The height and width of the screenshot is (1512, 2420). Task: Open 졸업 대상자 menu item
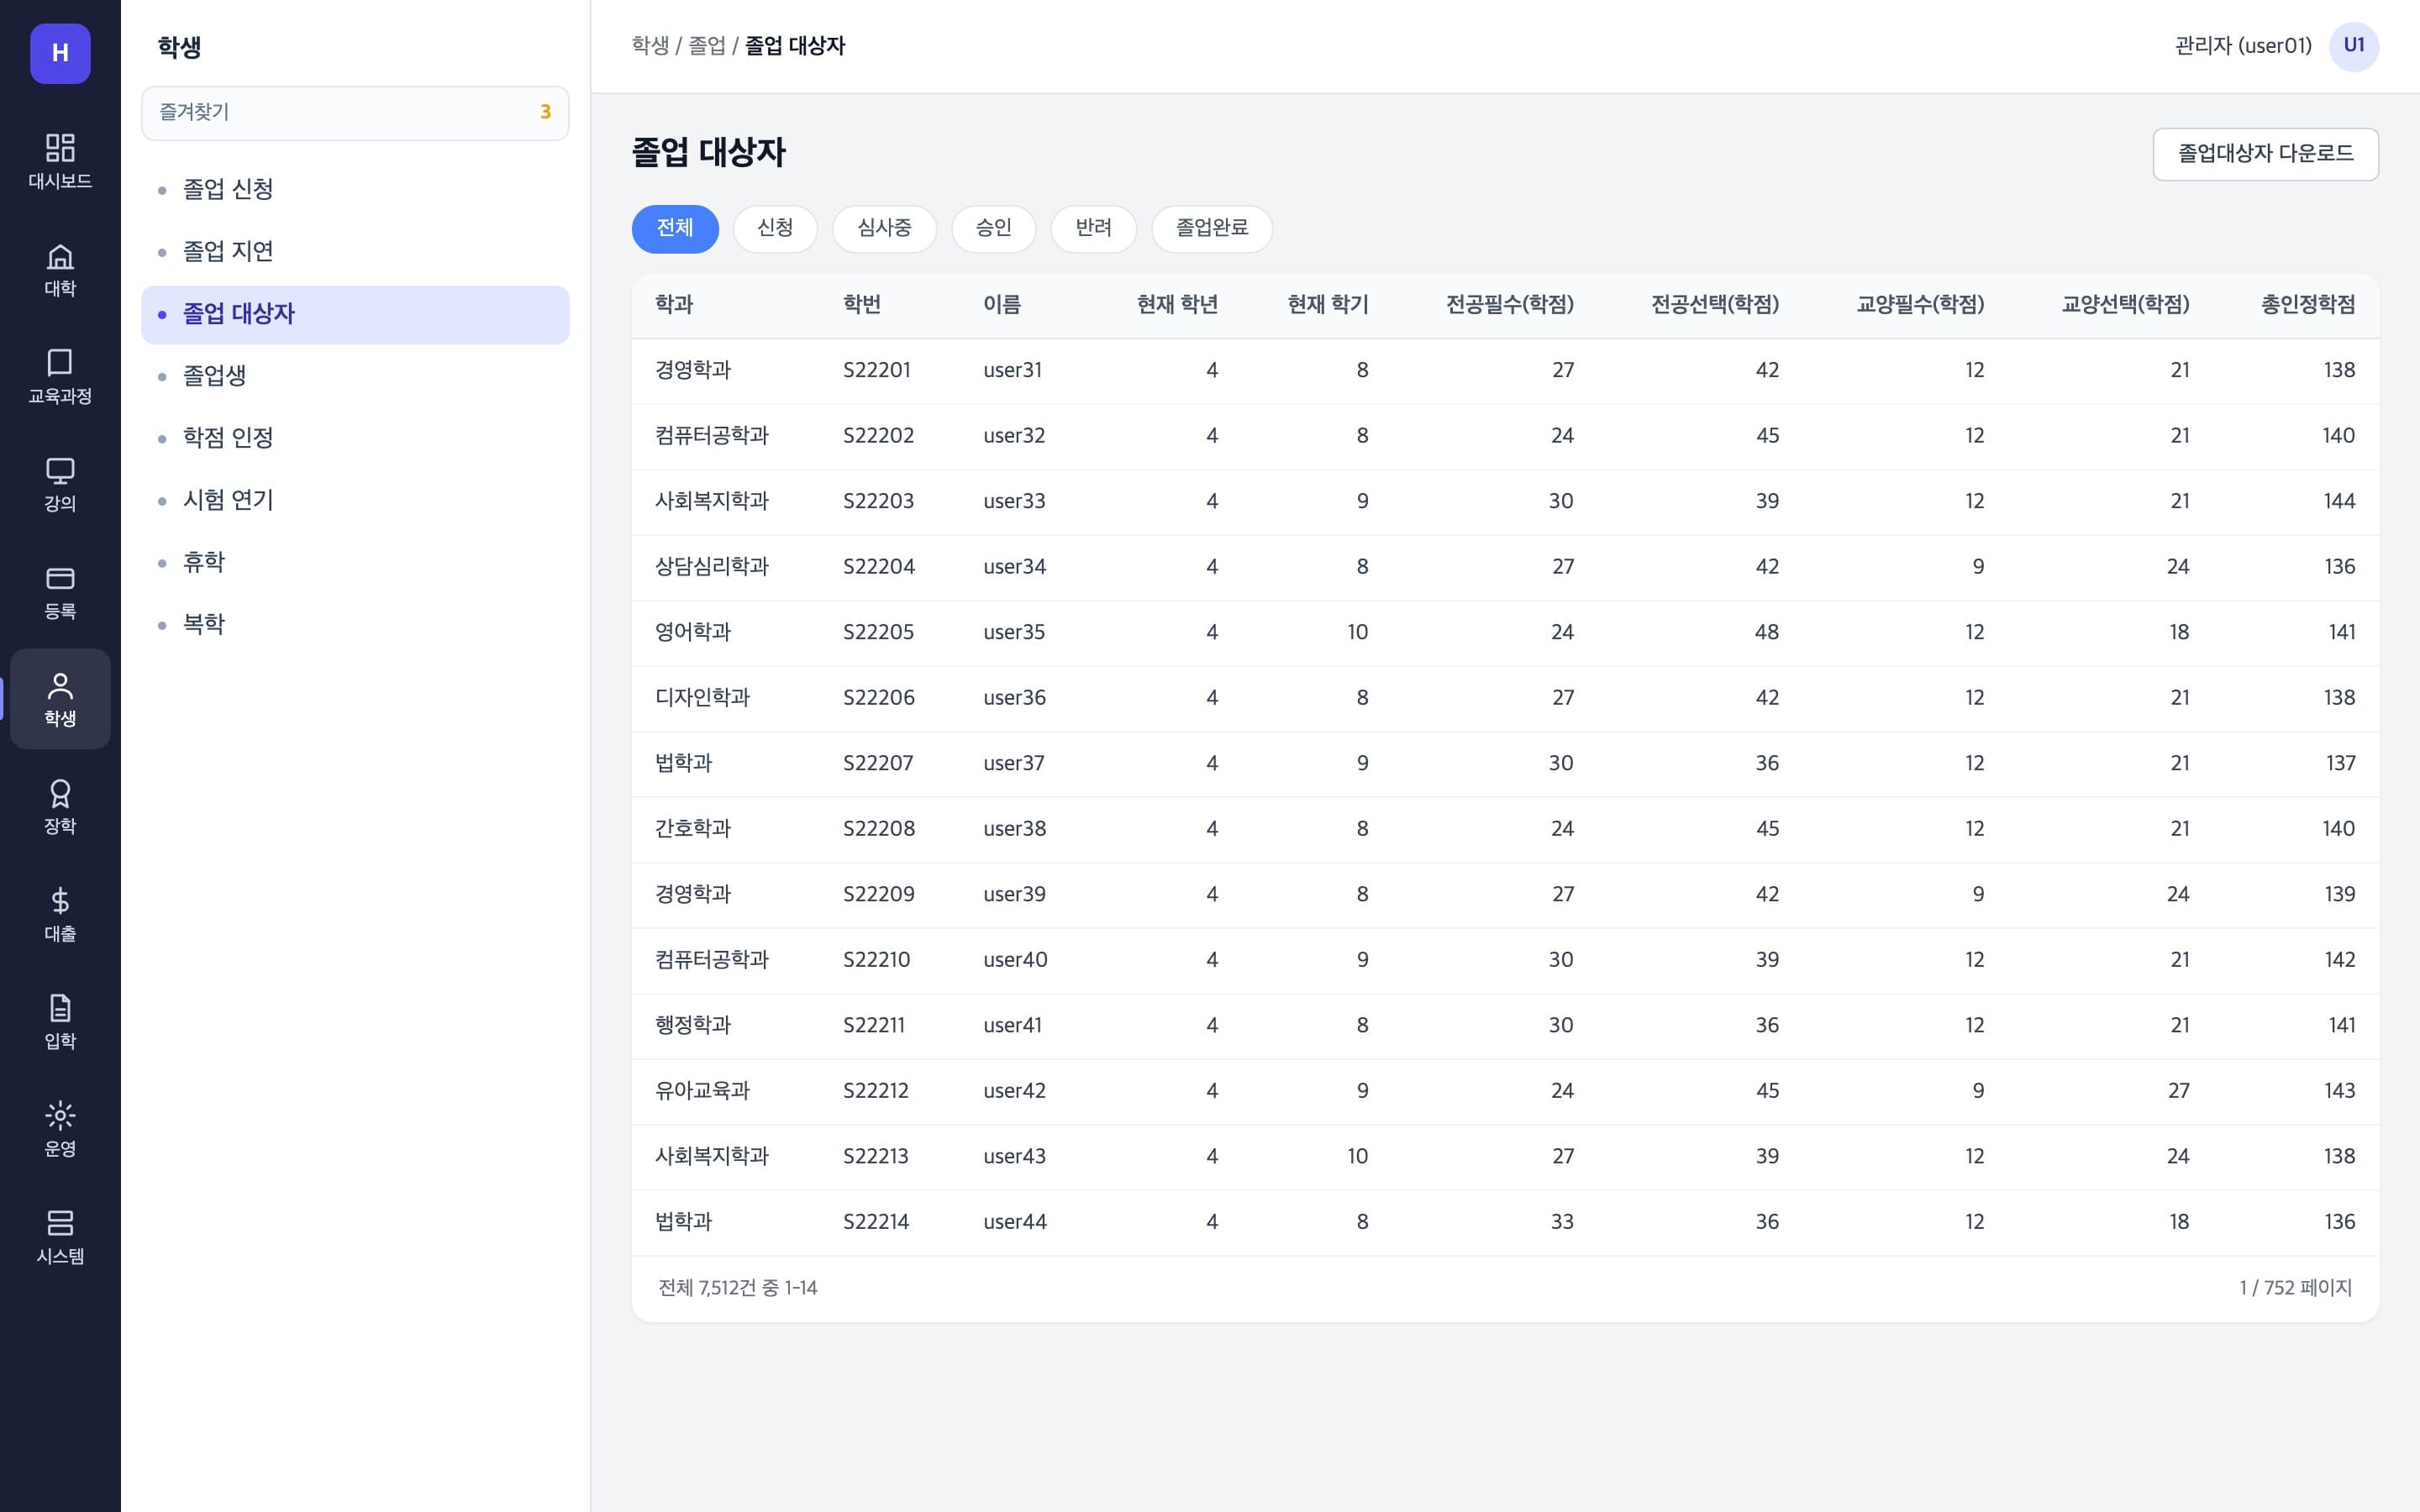coord(355,314)
